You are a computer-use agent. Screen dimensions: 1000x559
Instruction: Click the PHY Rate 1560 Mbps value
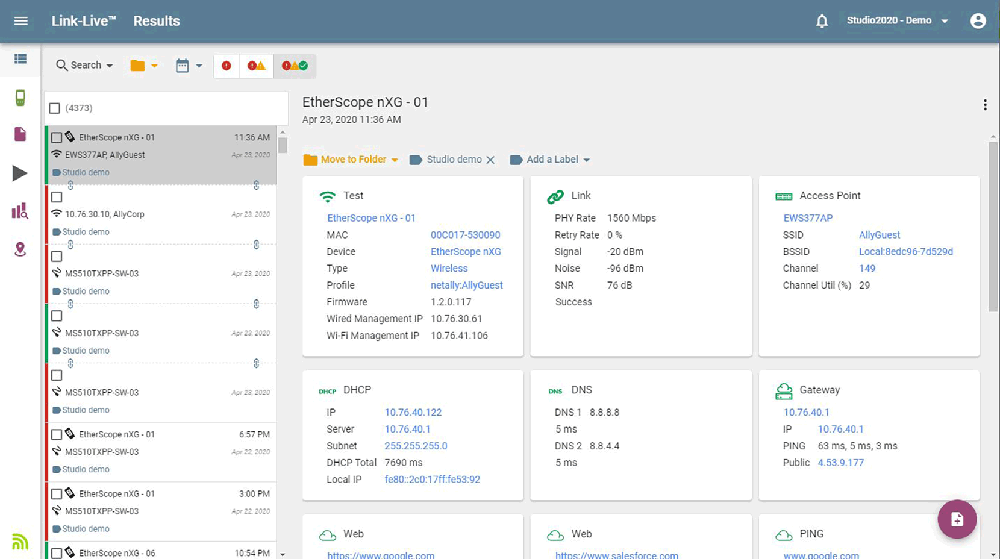[631, 218]
